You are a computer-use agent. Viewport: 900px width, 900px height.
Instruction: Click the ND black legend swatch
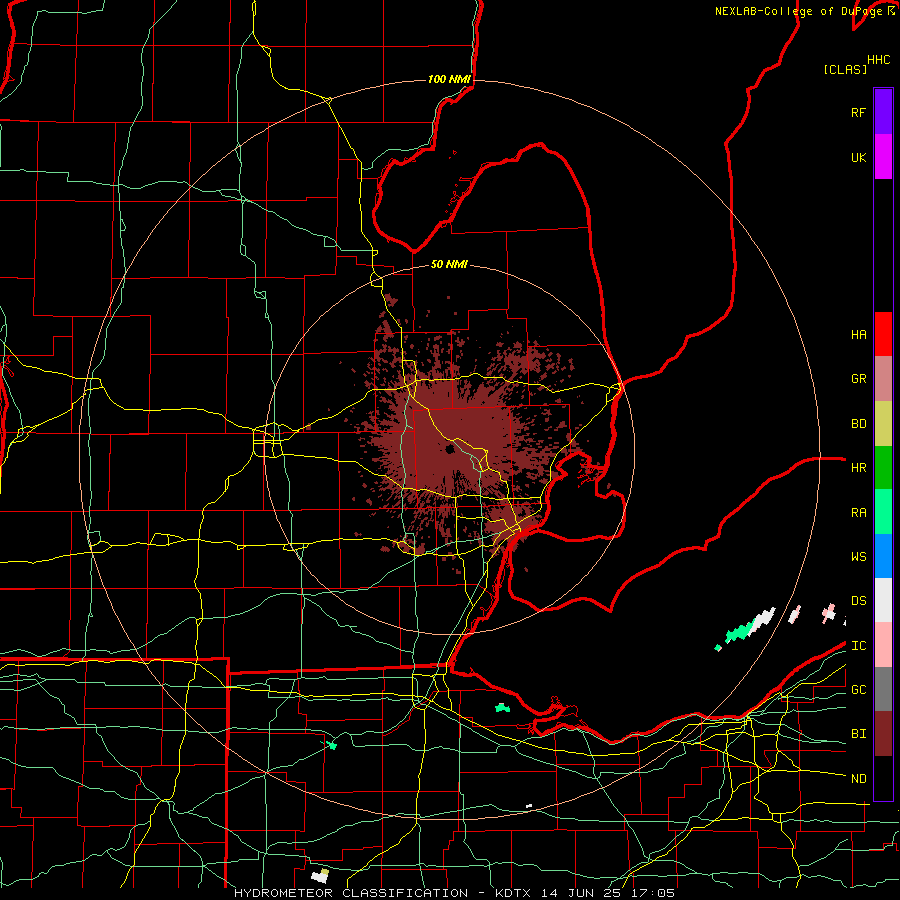click(x=883, y=778)
